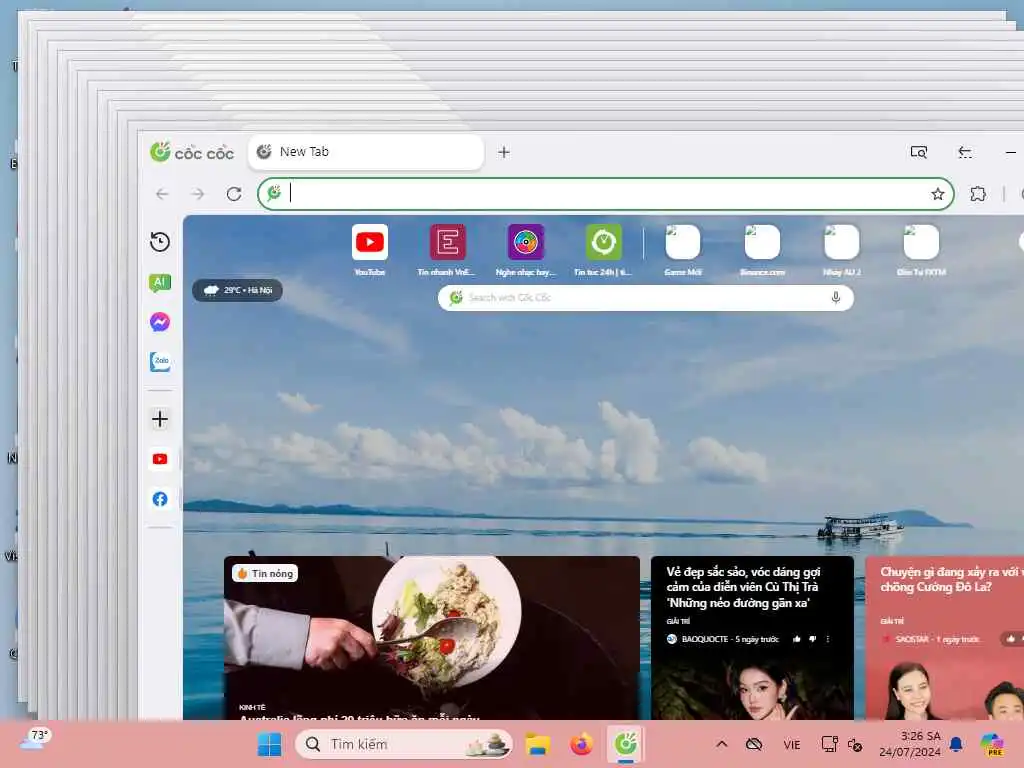Expand the hidden system tray icons

[x=722, y=744]
